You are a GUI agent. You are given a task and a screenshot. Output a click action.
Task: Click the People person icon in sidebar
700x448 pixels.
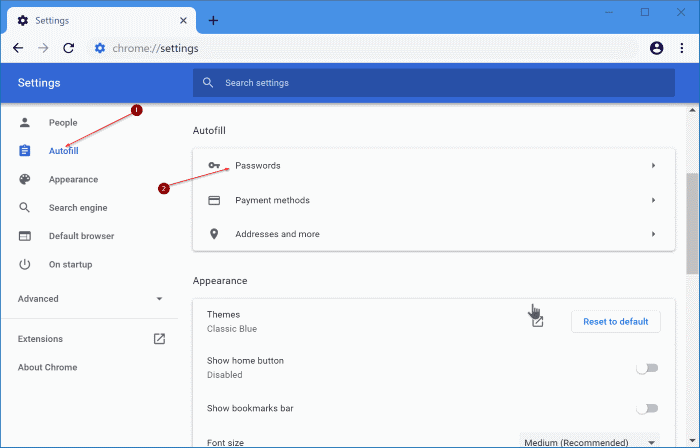click(25, 122)
